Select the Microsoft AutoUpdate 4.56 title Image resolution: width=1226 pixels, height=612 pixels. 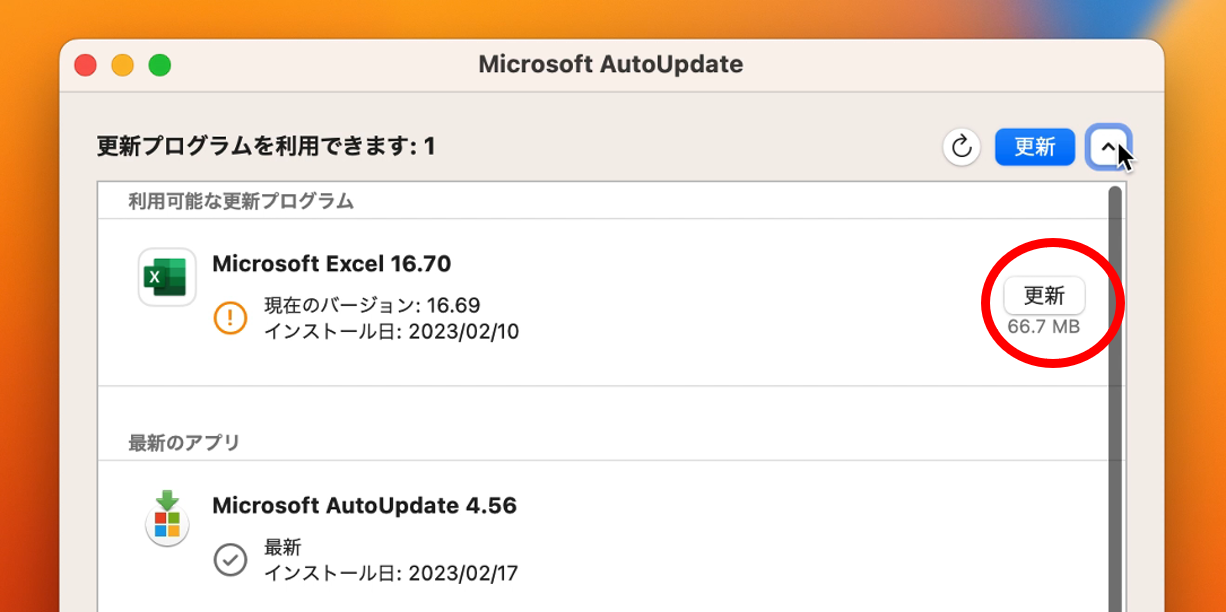(364, 505)
